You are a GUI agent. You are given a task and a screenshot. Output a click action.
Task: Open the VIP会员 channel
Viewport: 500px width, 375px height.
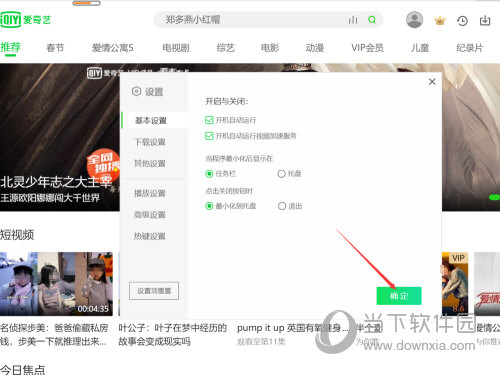click(367, 48)
